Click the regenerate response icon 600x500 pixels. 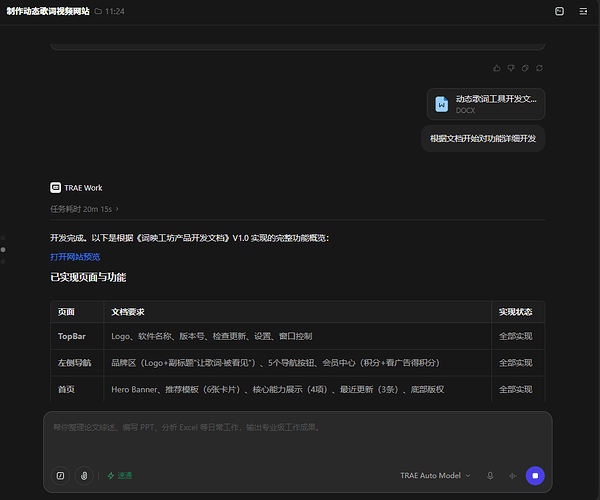539,68
